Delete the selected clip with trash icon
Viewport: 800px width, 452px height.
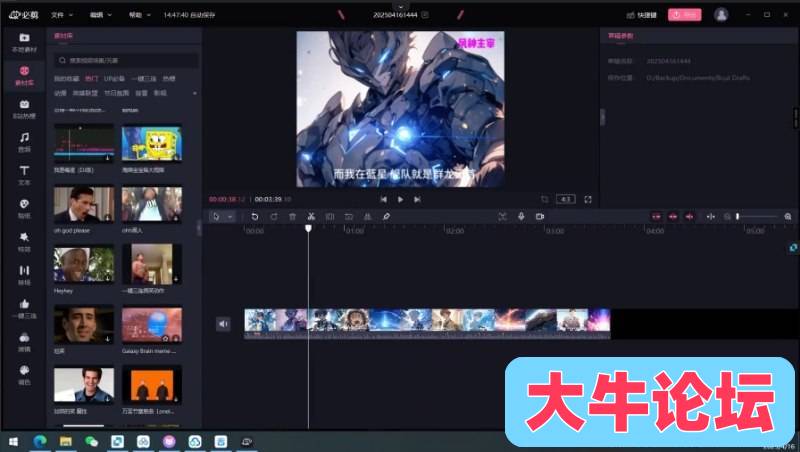[292, 216]
